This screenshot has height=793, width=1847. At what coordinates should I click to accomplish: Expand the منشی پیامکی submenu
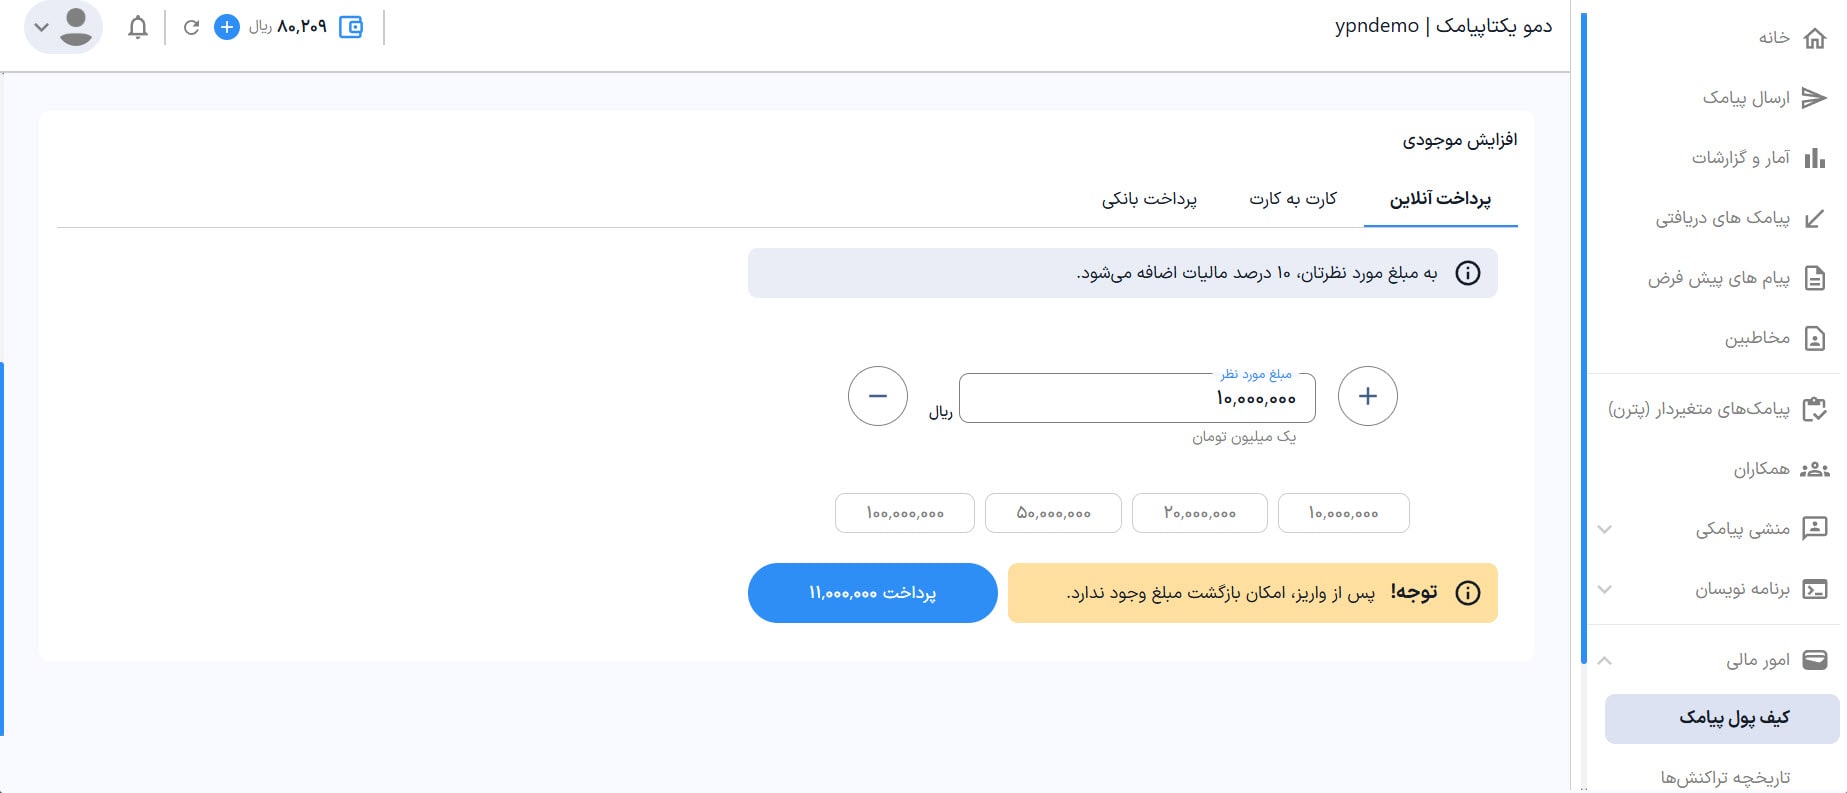point(1741,528)
